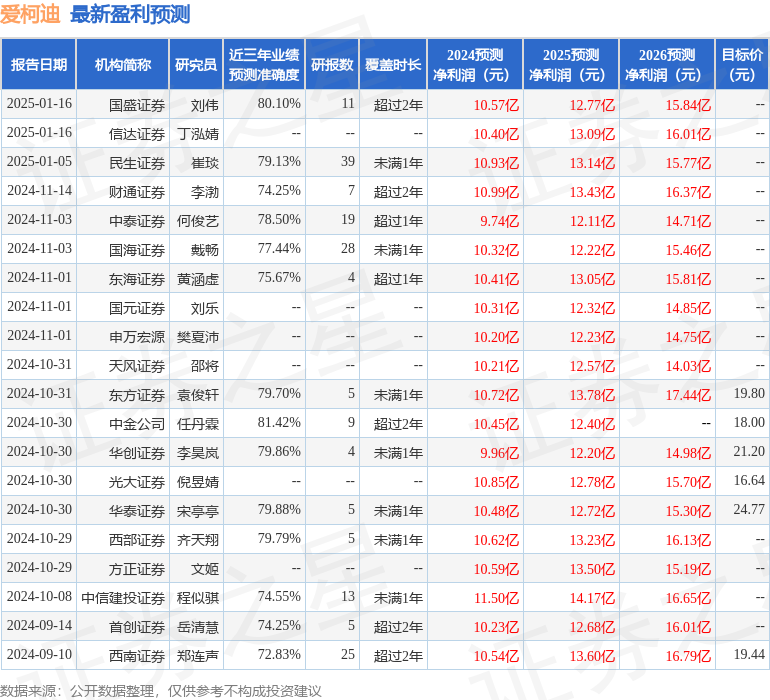Click the date 2024-10-08
The height and width of the screenshot is (700, 770).
(39, 596)
